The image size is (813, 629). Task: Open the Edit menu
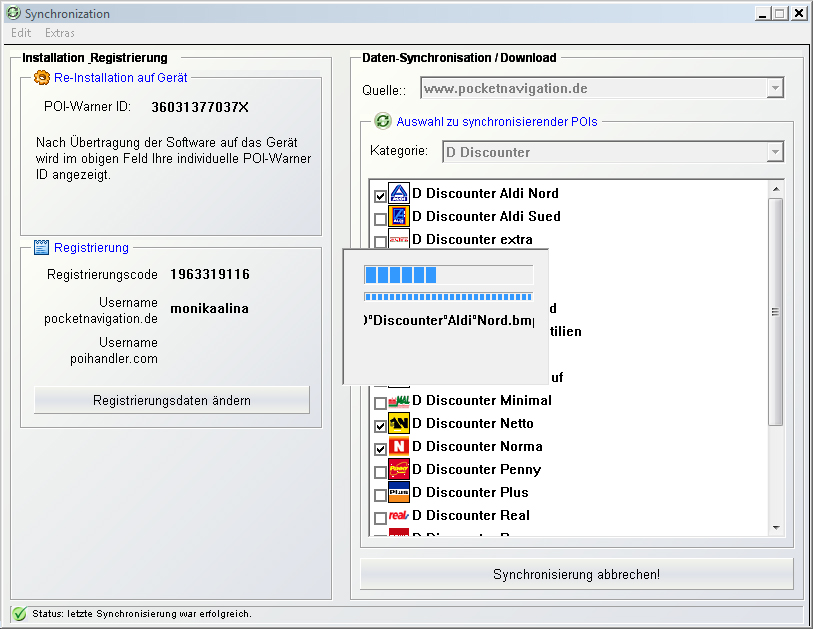tap(21, 33)
